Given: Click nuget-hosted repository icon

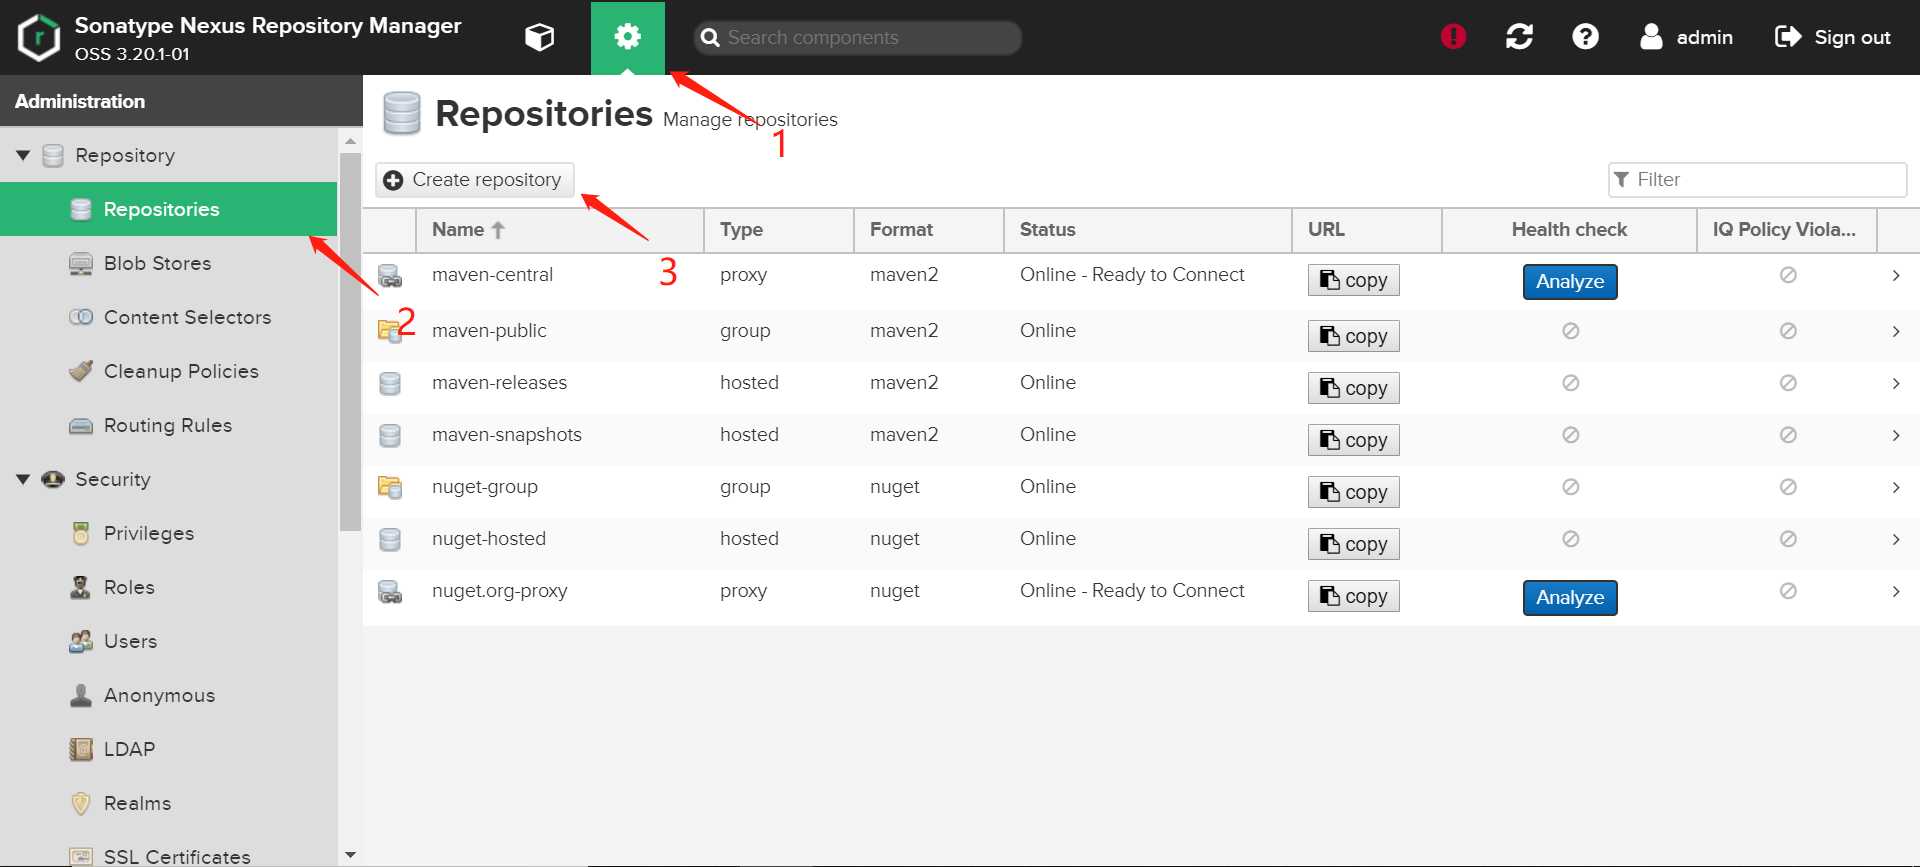Looking at the screenshot, I should pos(390,540).
